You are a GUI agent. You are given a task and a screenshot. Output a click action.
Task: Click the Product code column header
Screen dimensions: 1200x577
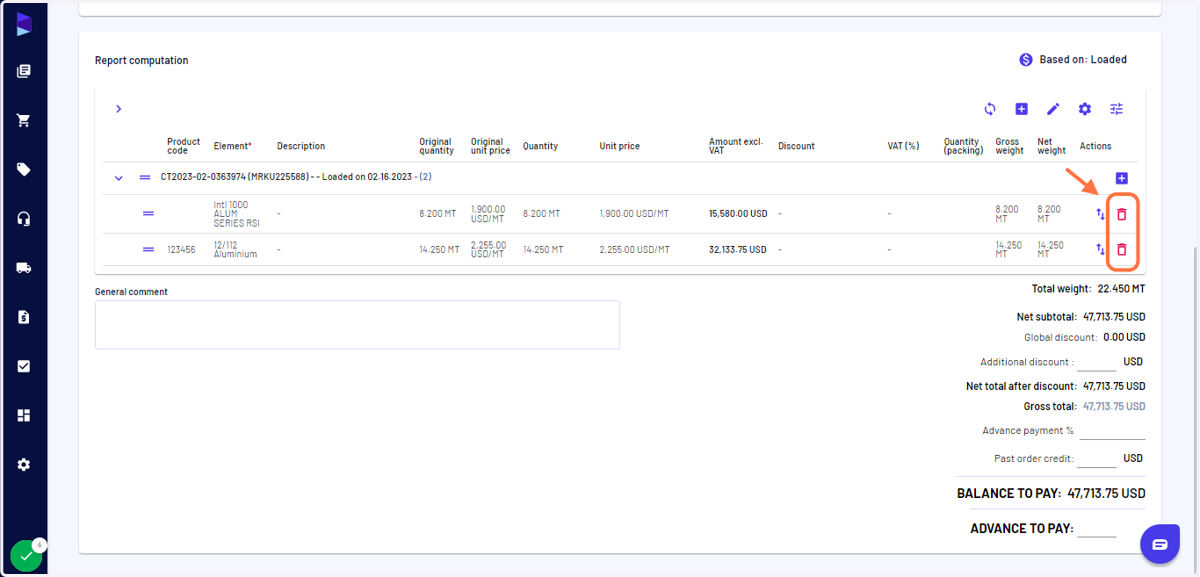pyautogui.click(x=184, y=146)
